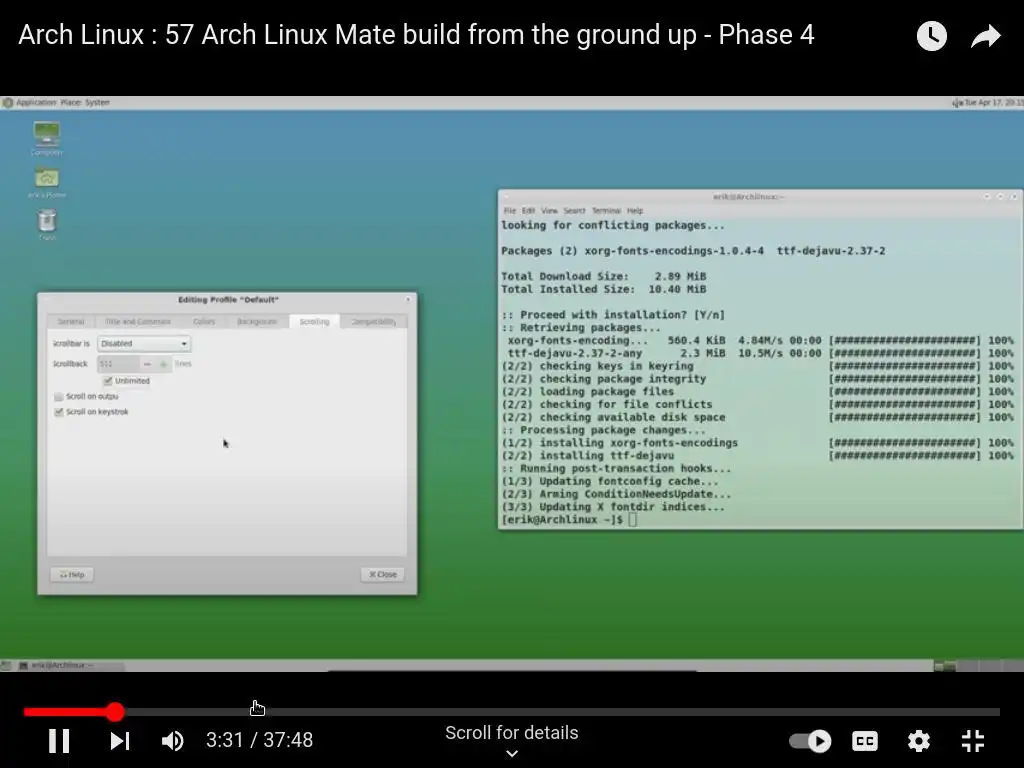Open the Applications menu in top panel
This screenshot has height=768, width=1024.
[x=36, y=103]
